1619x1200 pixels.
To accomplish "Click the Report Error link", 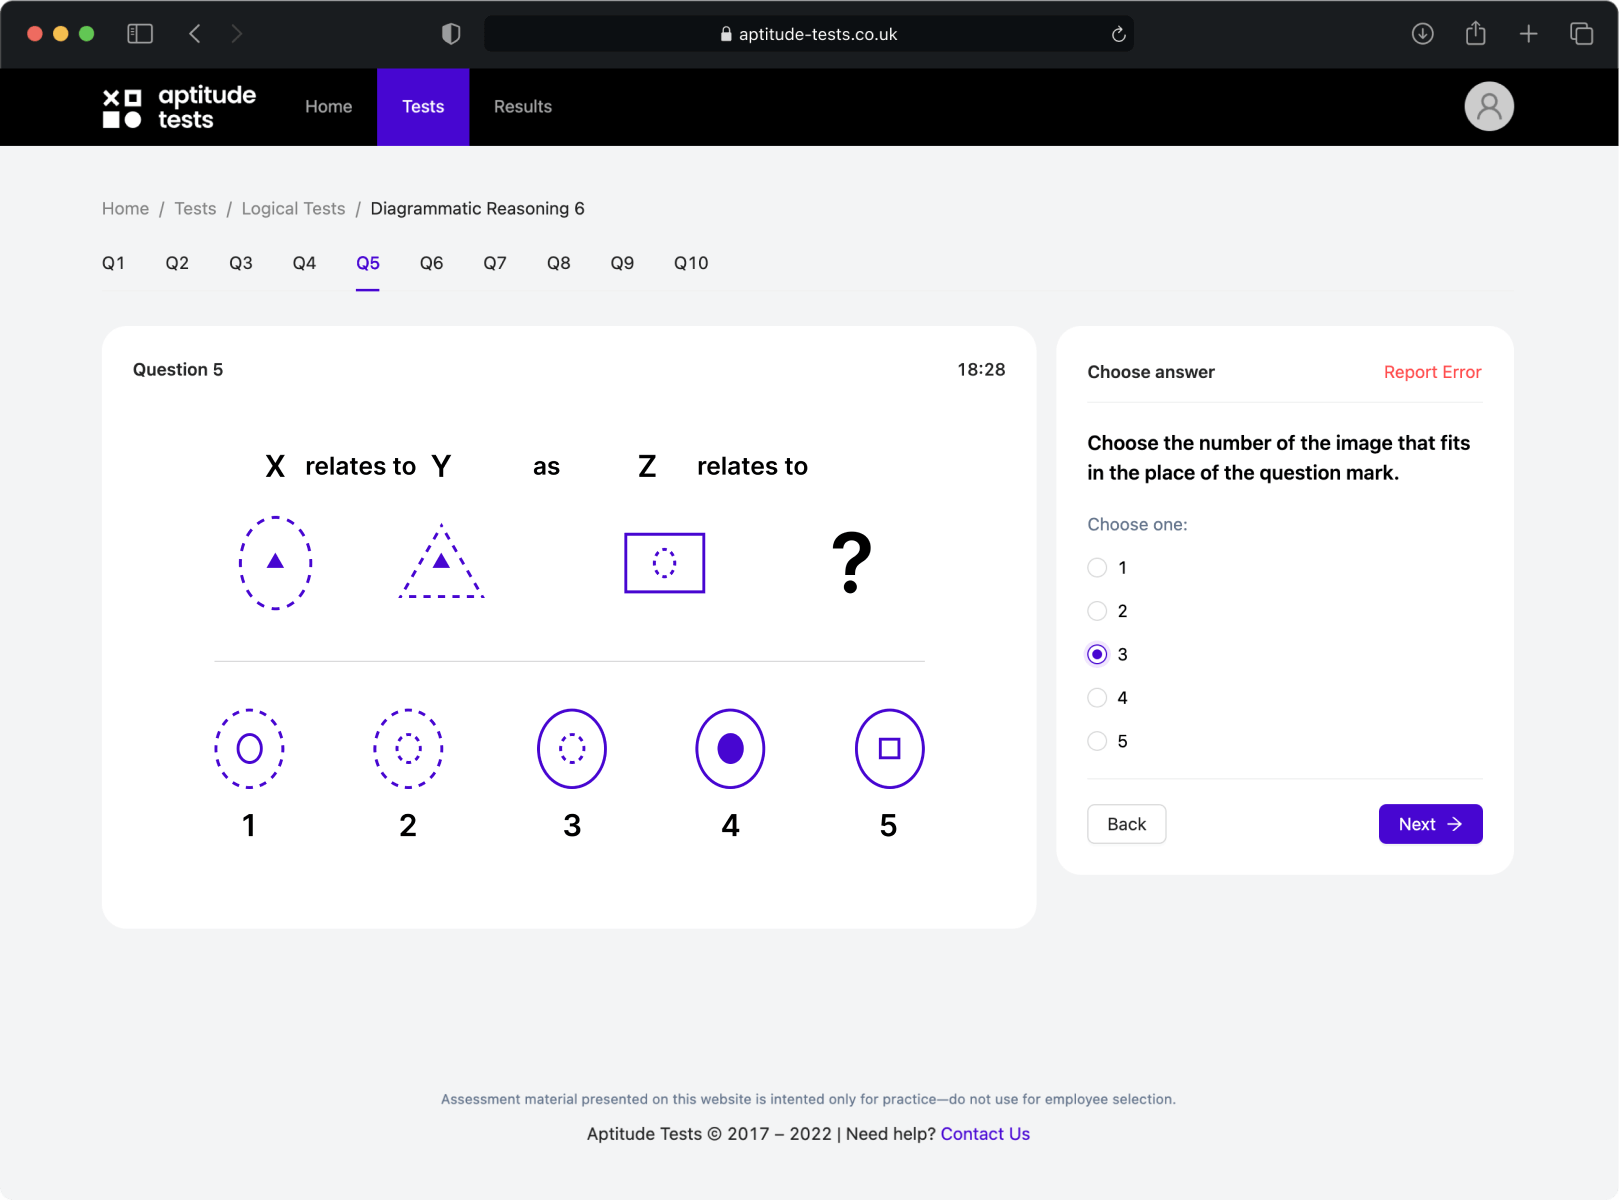I will pos(1432,371).
